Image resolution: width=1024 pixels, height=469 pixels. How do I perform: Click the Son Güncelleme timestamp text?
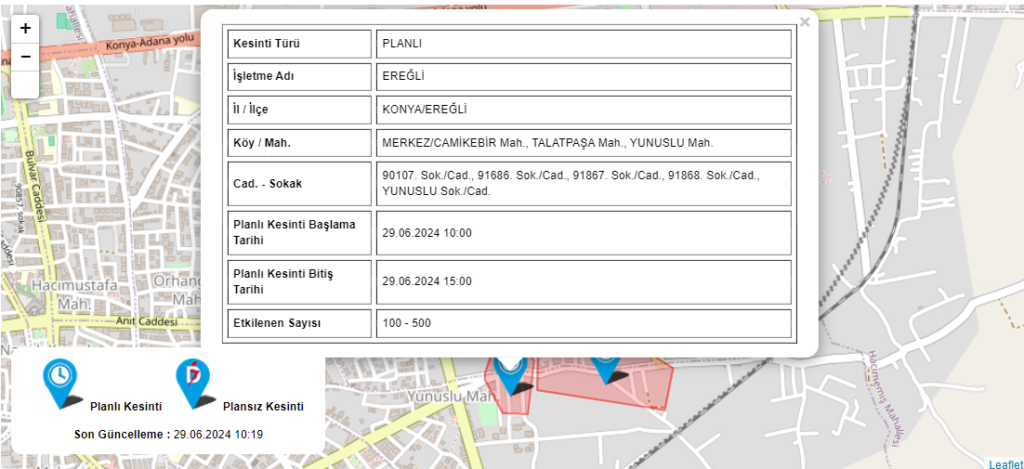pos(168,434)
